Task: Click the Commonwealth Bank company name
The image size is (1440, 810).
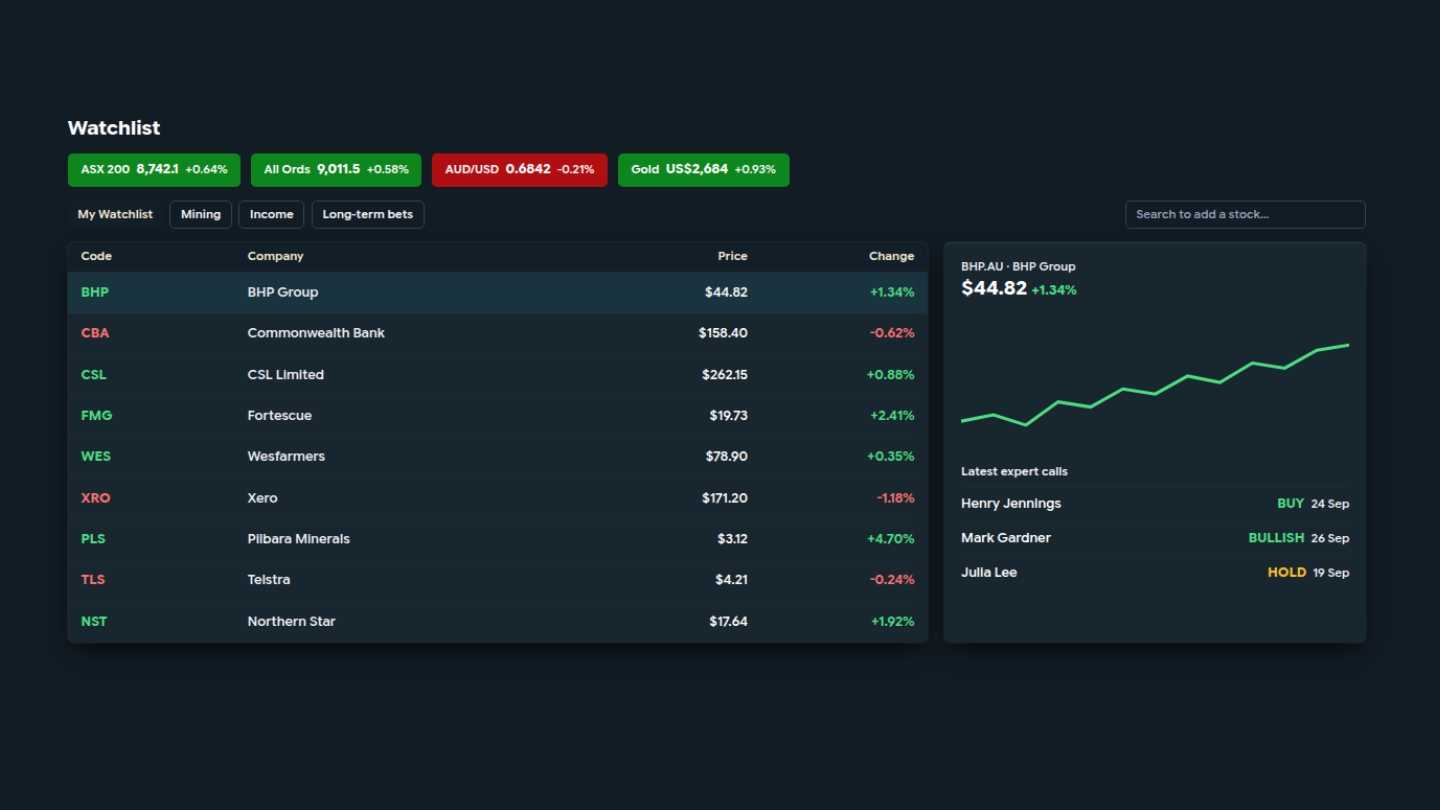Action: [x=316, y=333]
